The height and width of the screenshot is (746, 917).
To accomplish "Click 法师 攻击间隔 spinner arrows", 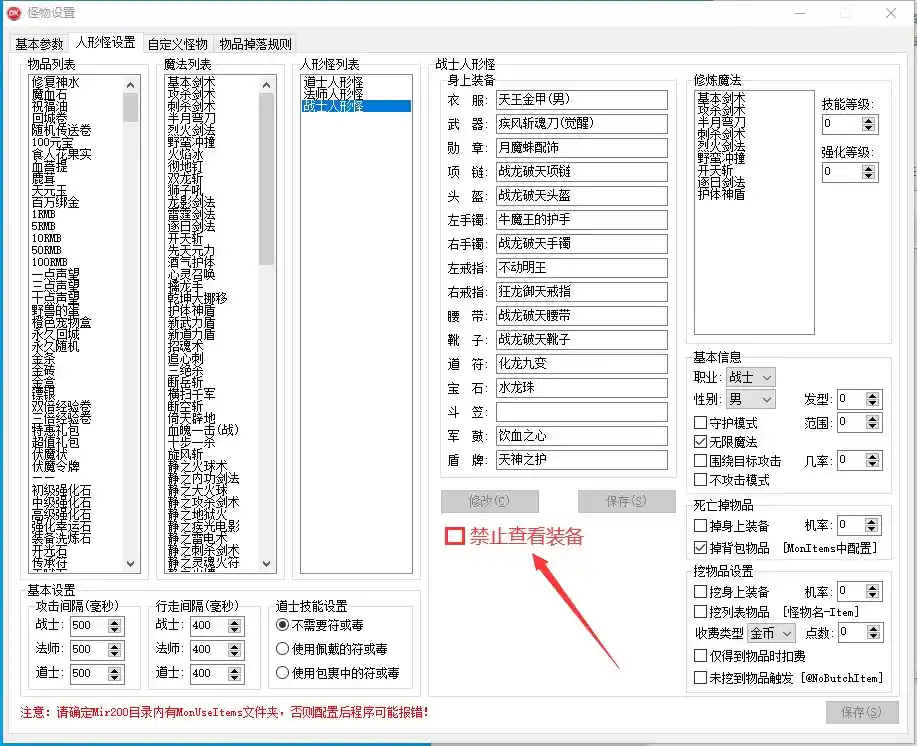I will tap(115, 650).
